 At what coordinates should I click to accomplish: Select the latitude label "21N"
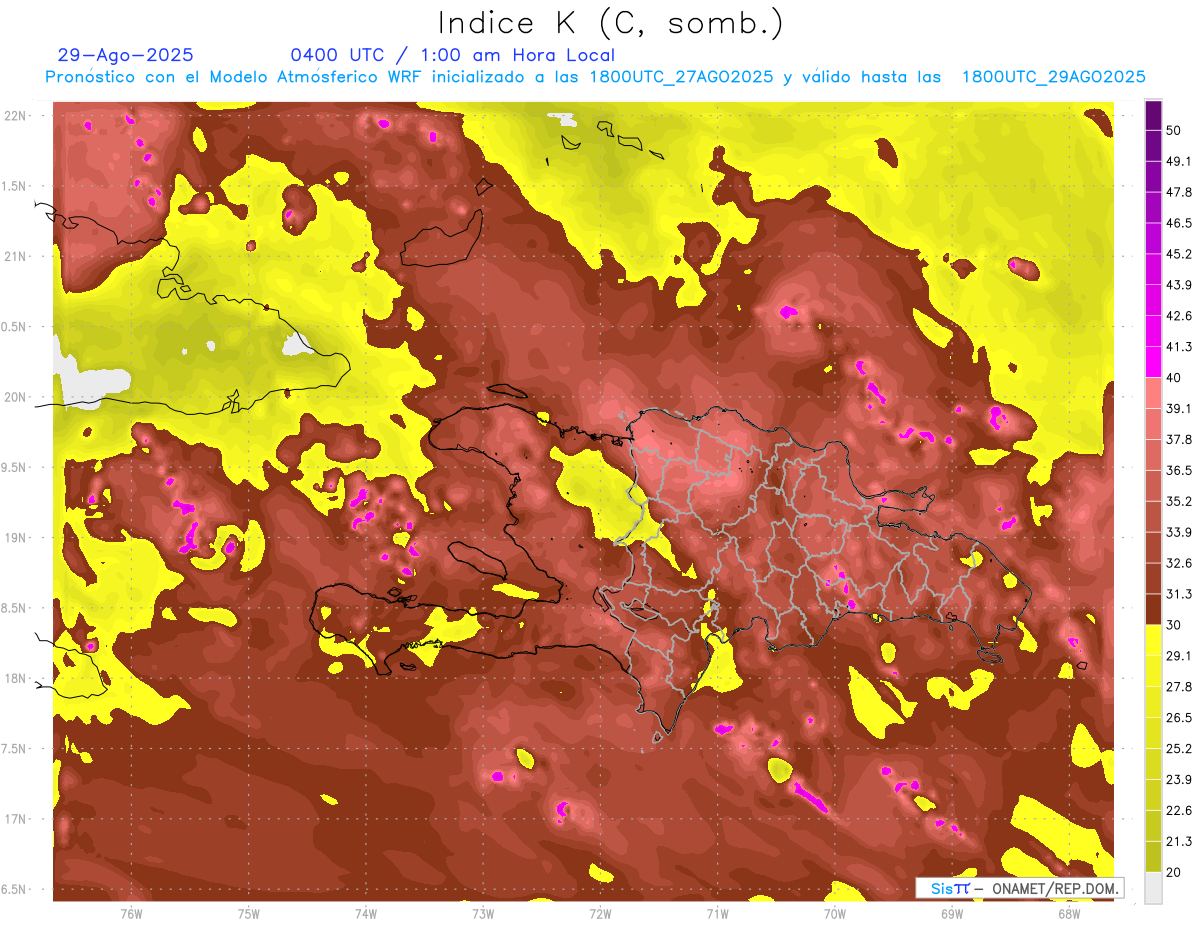15,256
